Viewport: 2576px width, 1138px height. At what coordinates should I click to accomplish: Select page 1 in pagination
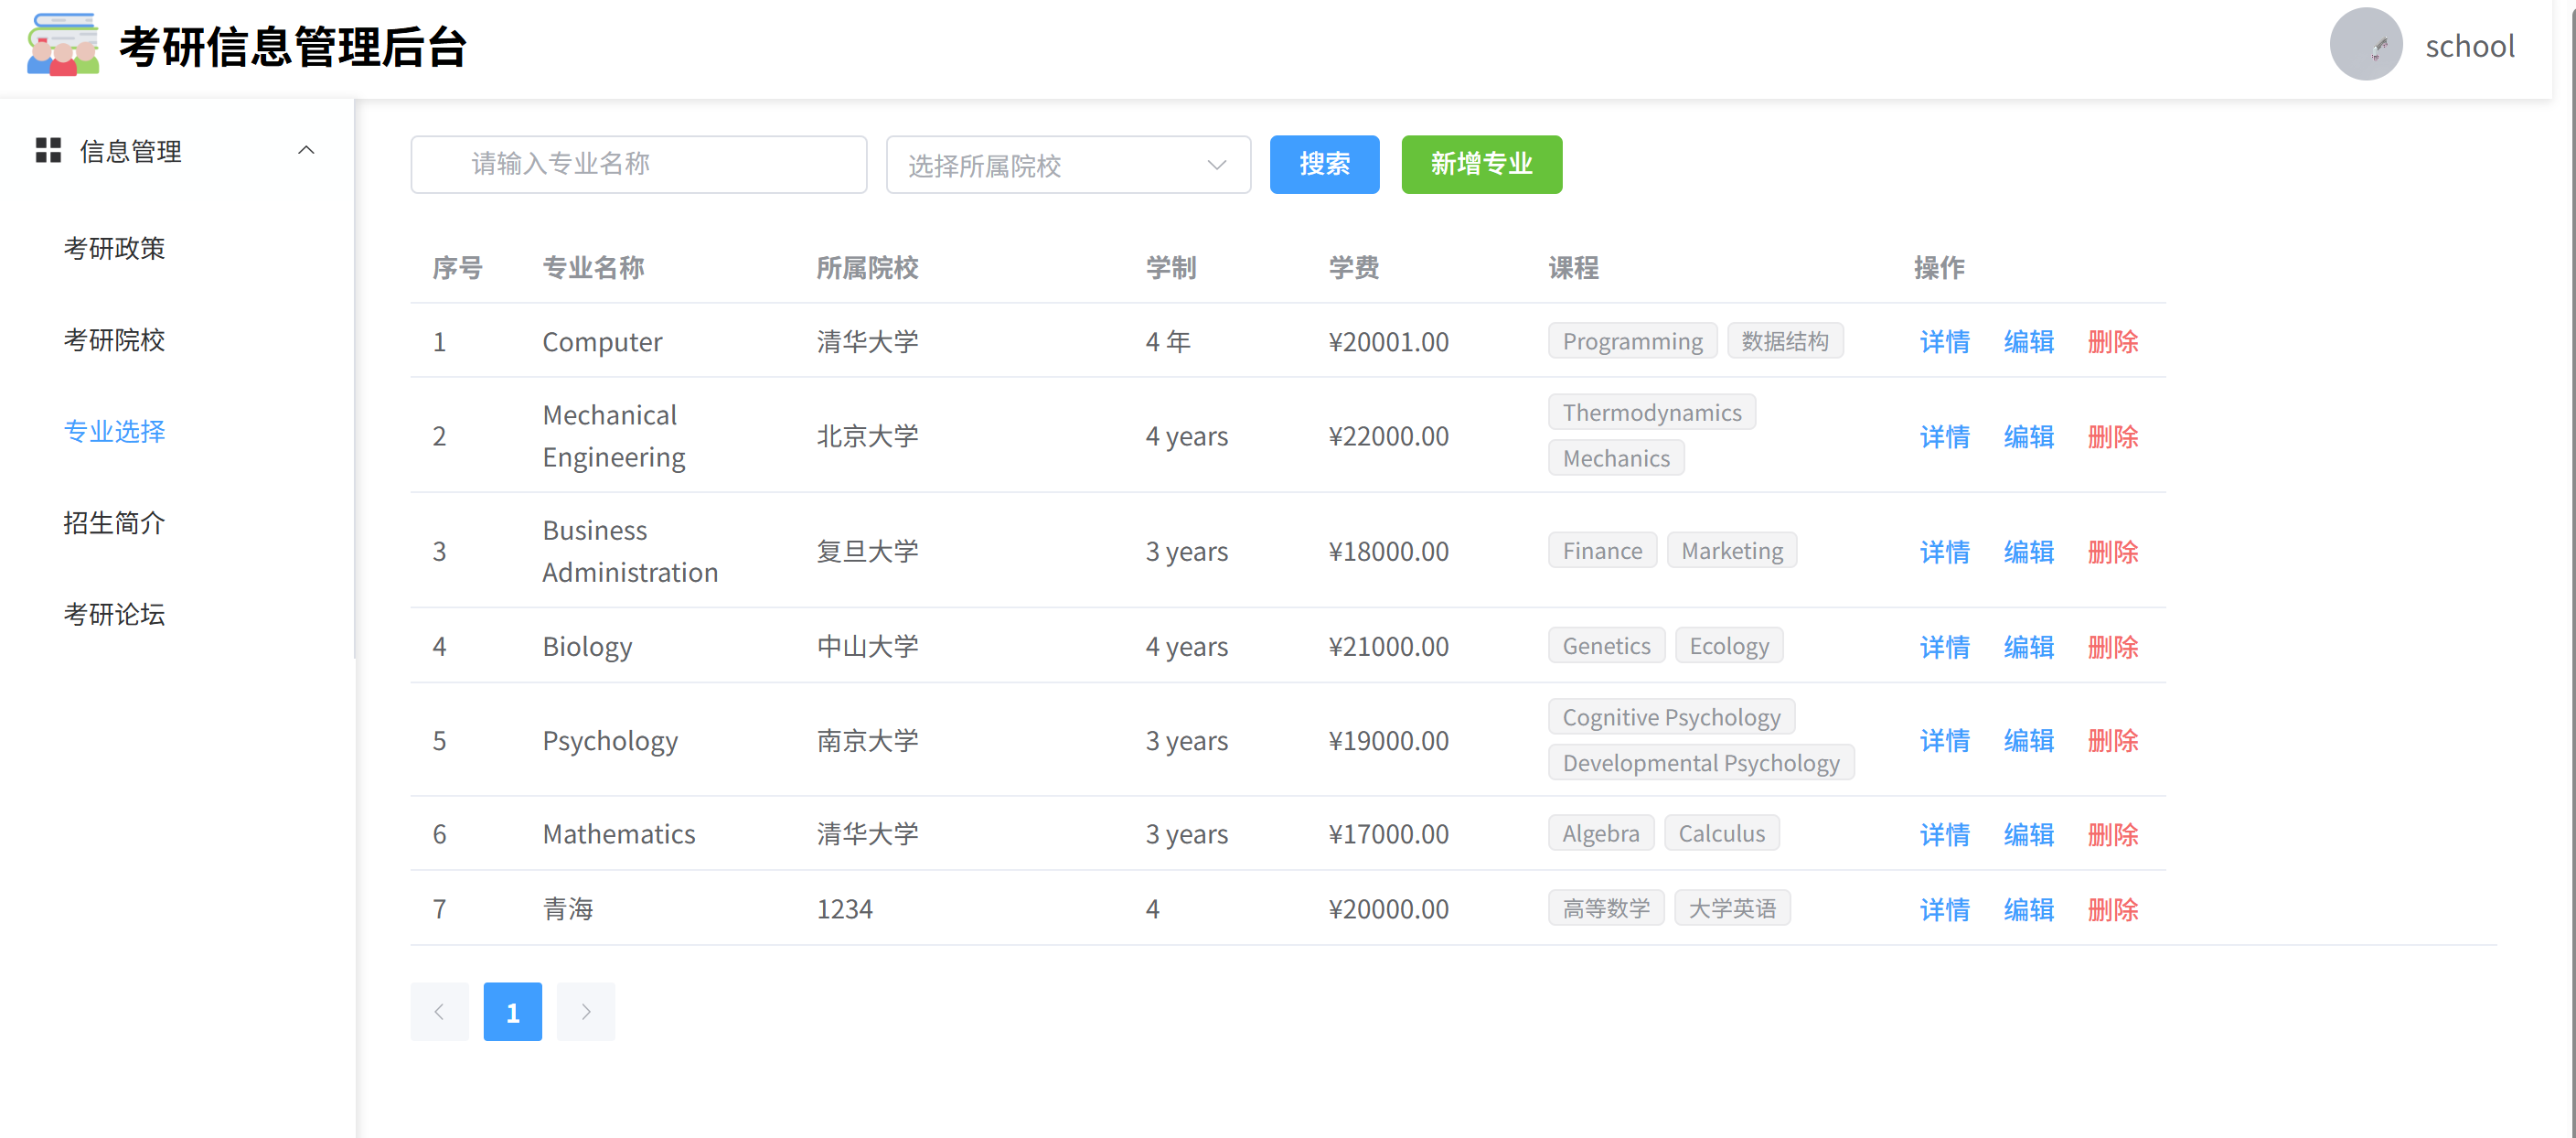tap(512, 1011)
